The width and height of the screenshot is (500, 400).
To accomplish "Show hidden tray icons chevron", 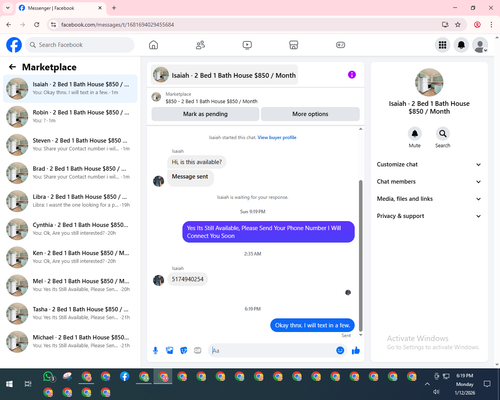I will tap(427, 384).
